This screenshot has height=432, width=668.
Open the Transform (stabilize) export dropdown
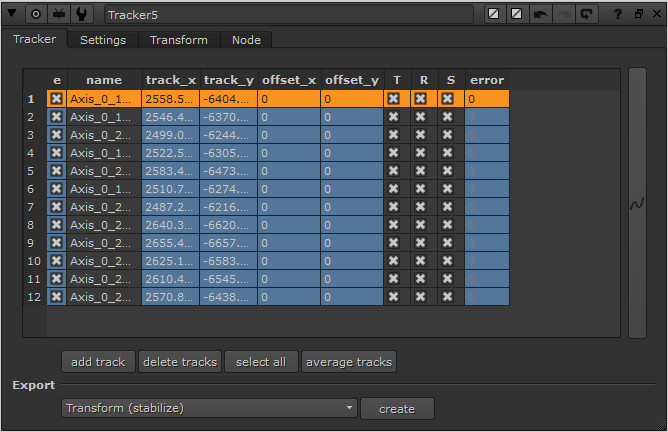(x=208, y=408)
